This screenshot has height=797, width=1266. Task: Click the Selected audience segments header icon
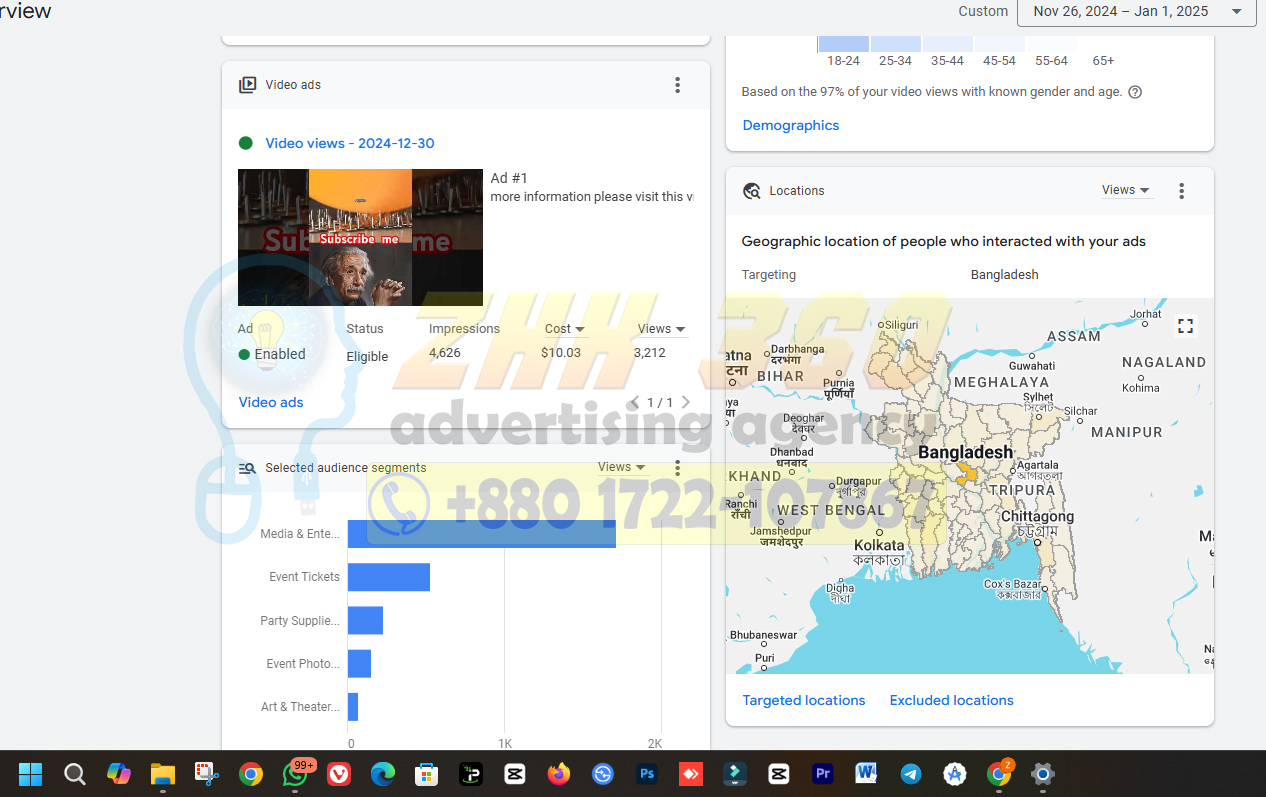pyautogui.click(x=247, y=468)
